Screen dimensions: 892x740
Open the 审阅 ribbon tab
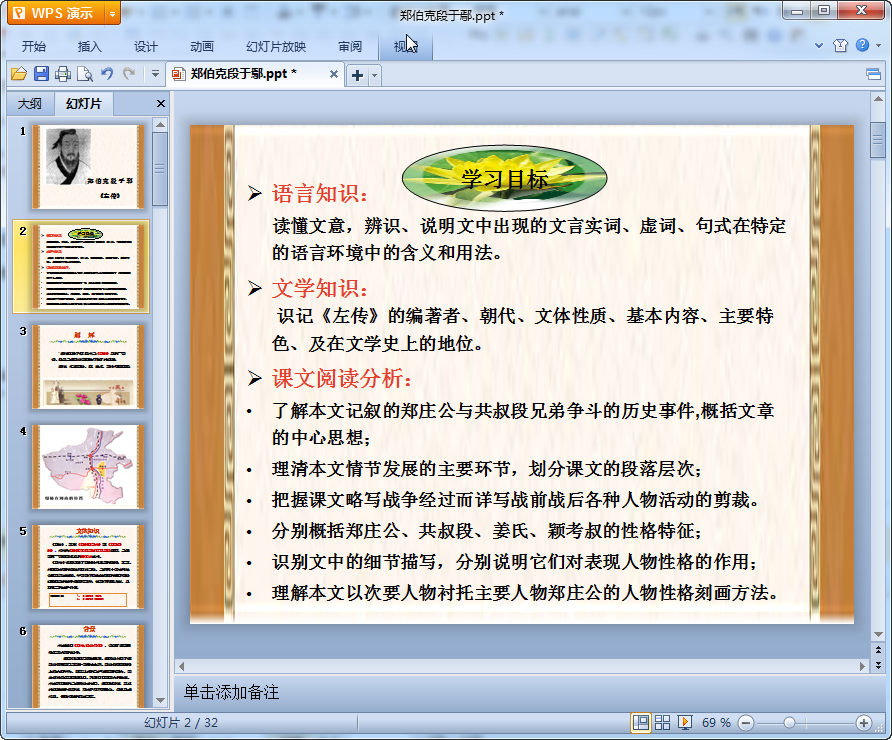[350, 47]
